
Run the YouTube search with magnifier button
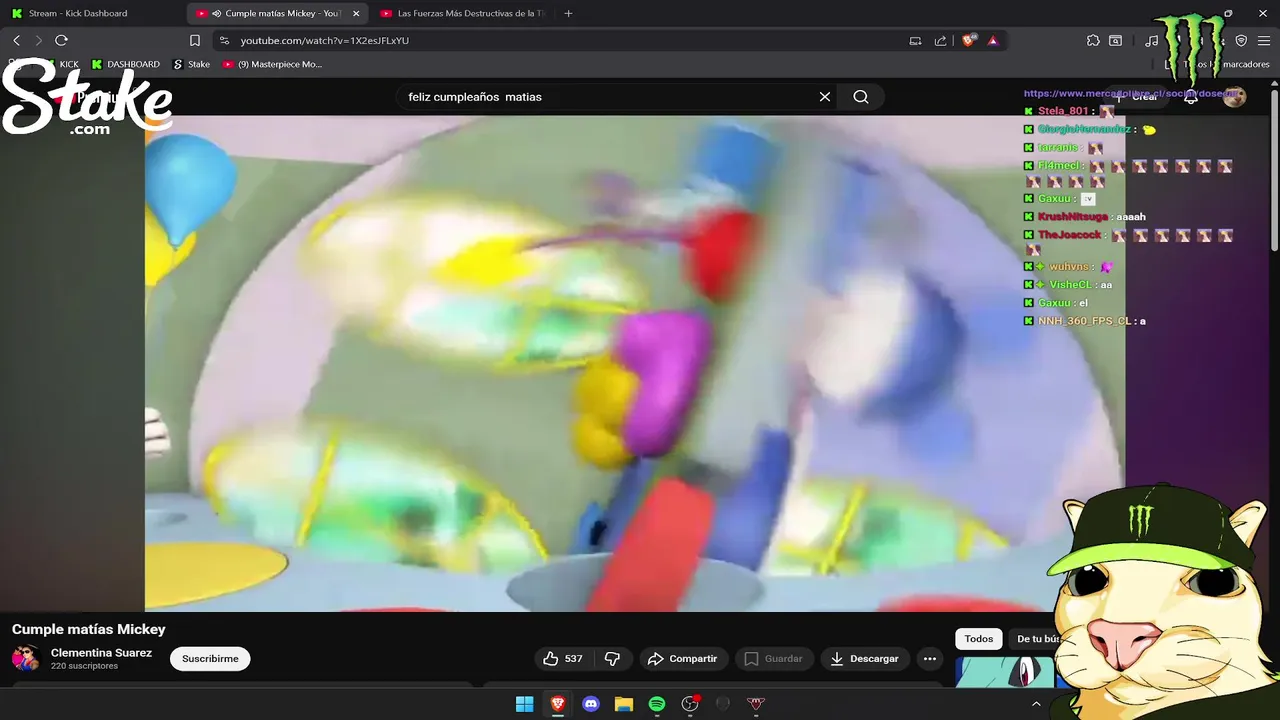[861, 97]
